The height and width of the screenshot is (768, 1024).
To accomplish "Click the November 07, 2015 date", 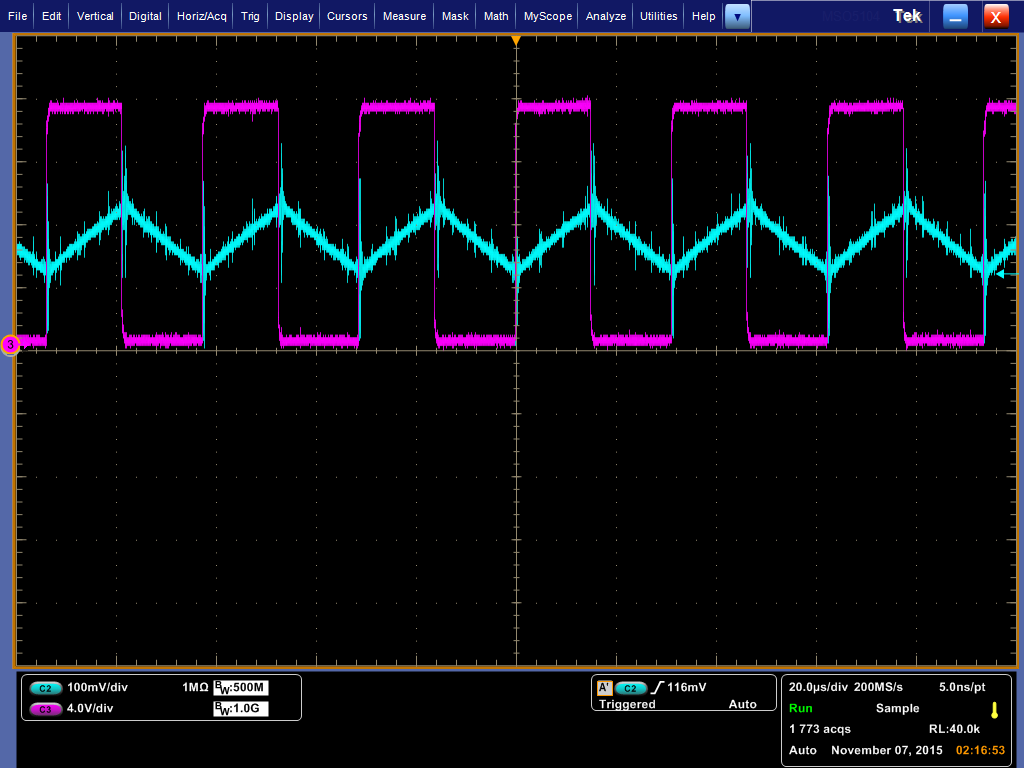I will 886,750.
